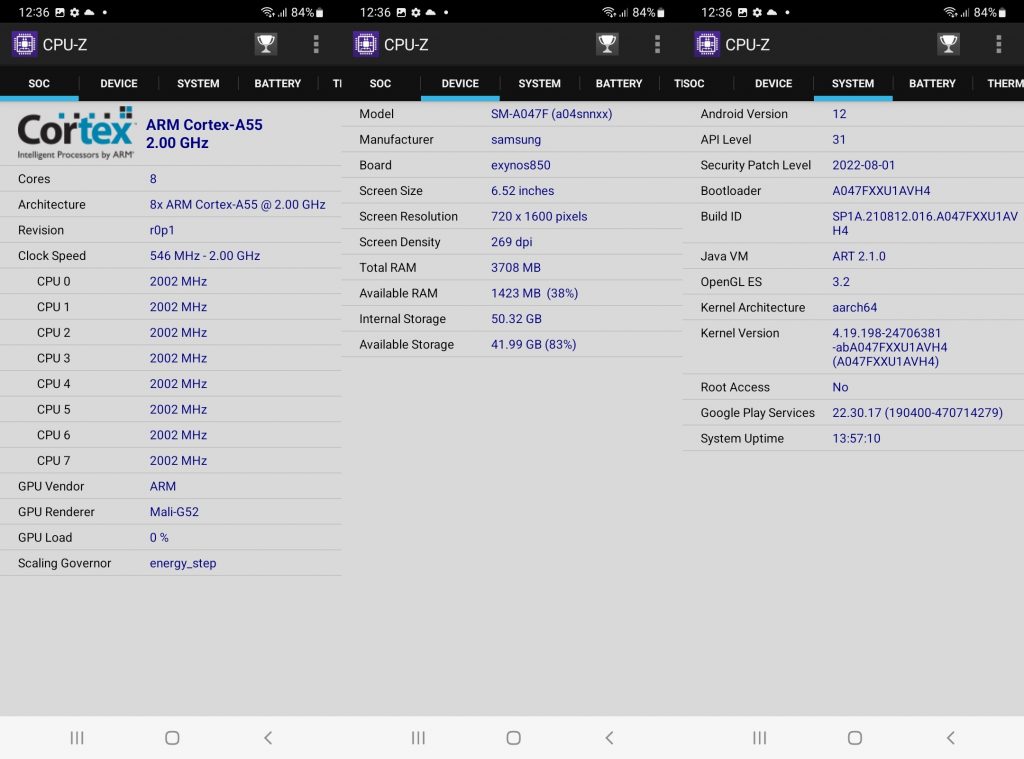Image resolution: width=1024 pixels, height=759 pixels.
Task: Tap the settings gear notification icon in left status bar
Action: (x=74, y=12)
